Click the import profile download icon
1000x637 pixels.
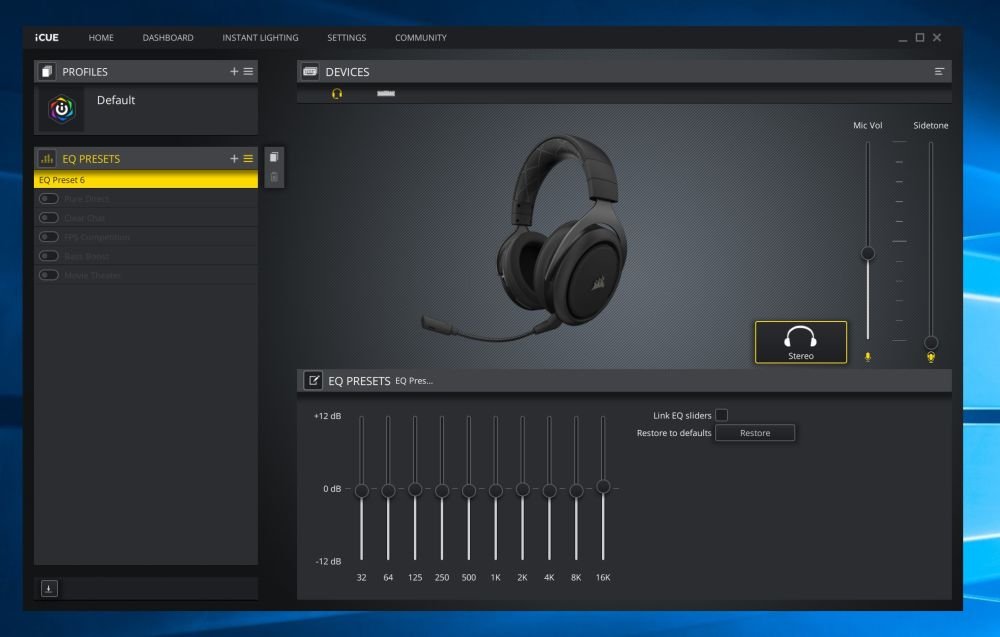click(49, 588)
